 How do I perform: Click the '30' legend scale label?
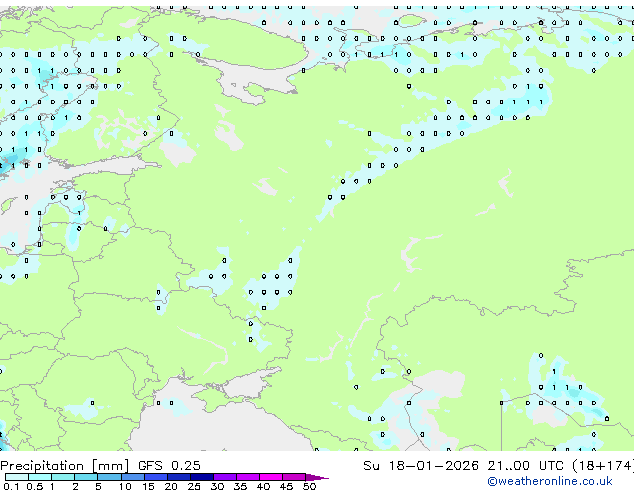[x=217, y=486]
